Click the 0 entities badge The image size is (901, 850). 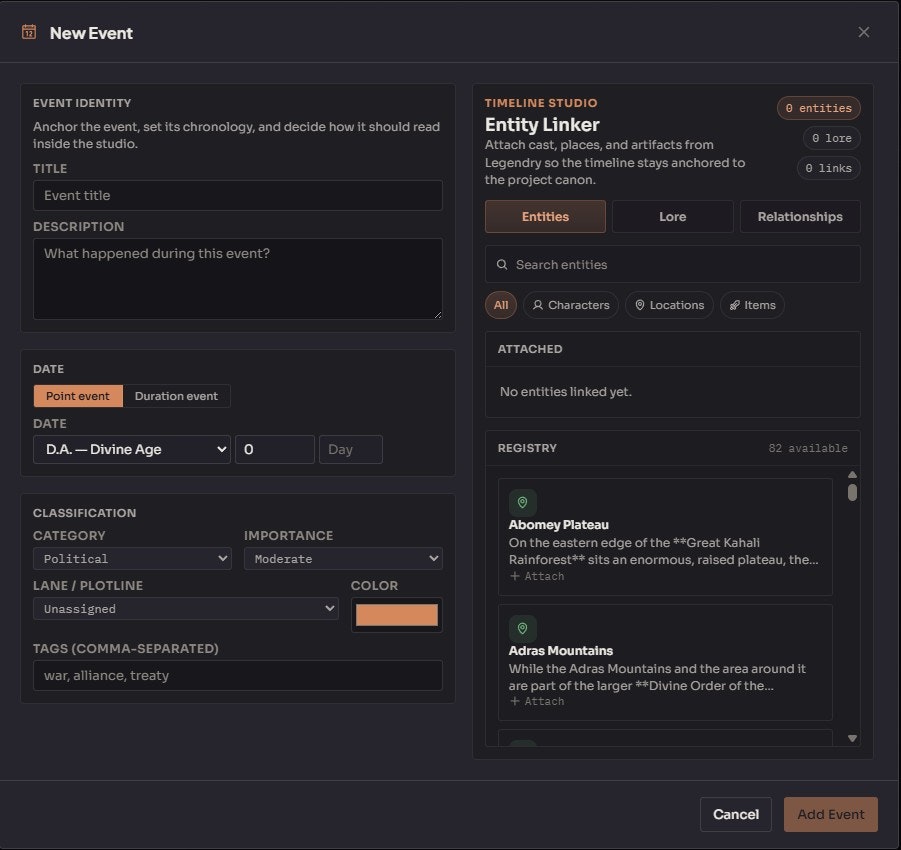point(818,108)
